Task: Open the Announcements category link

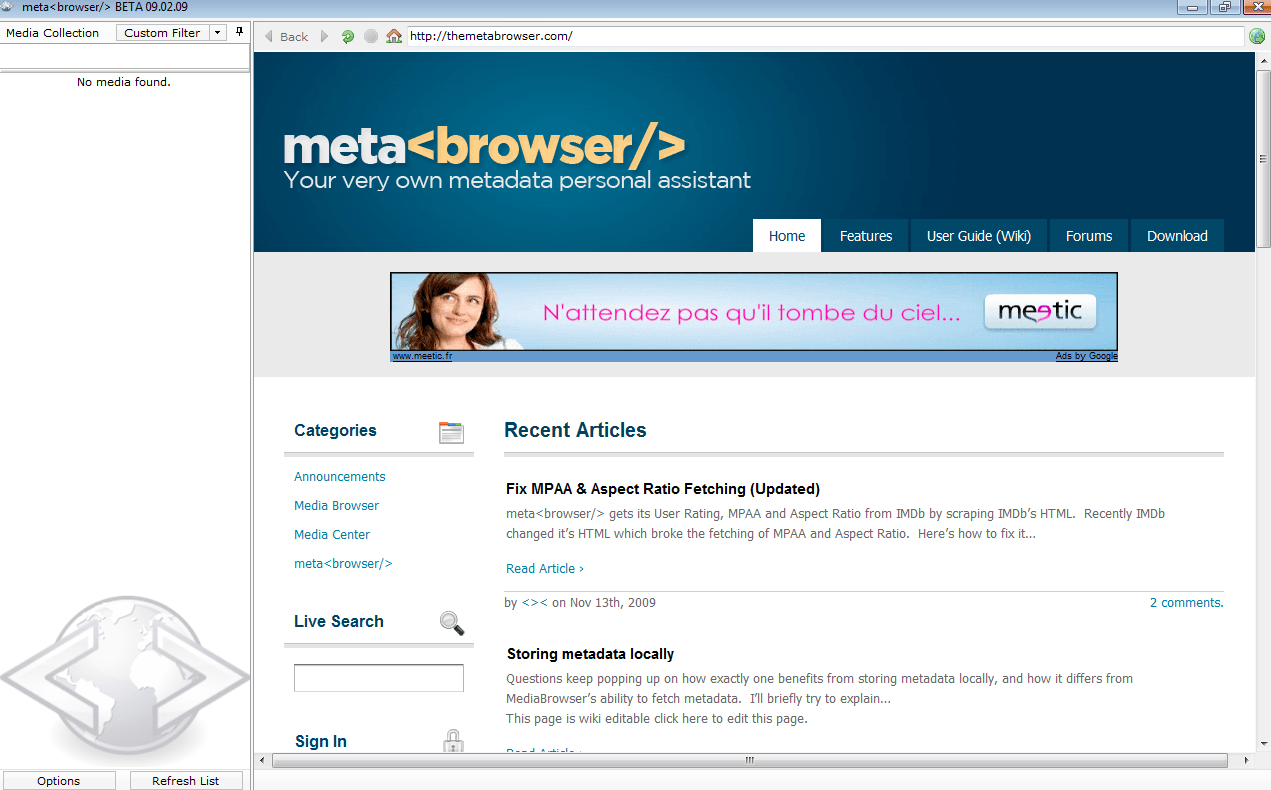Action: point(340,477)
